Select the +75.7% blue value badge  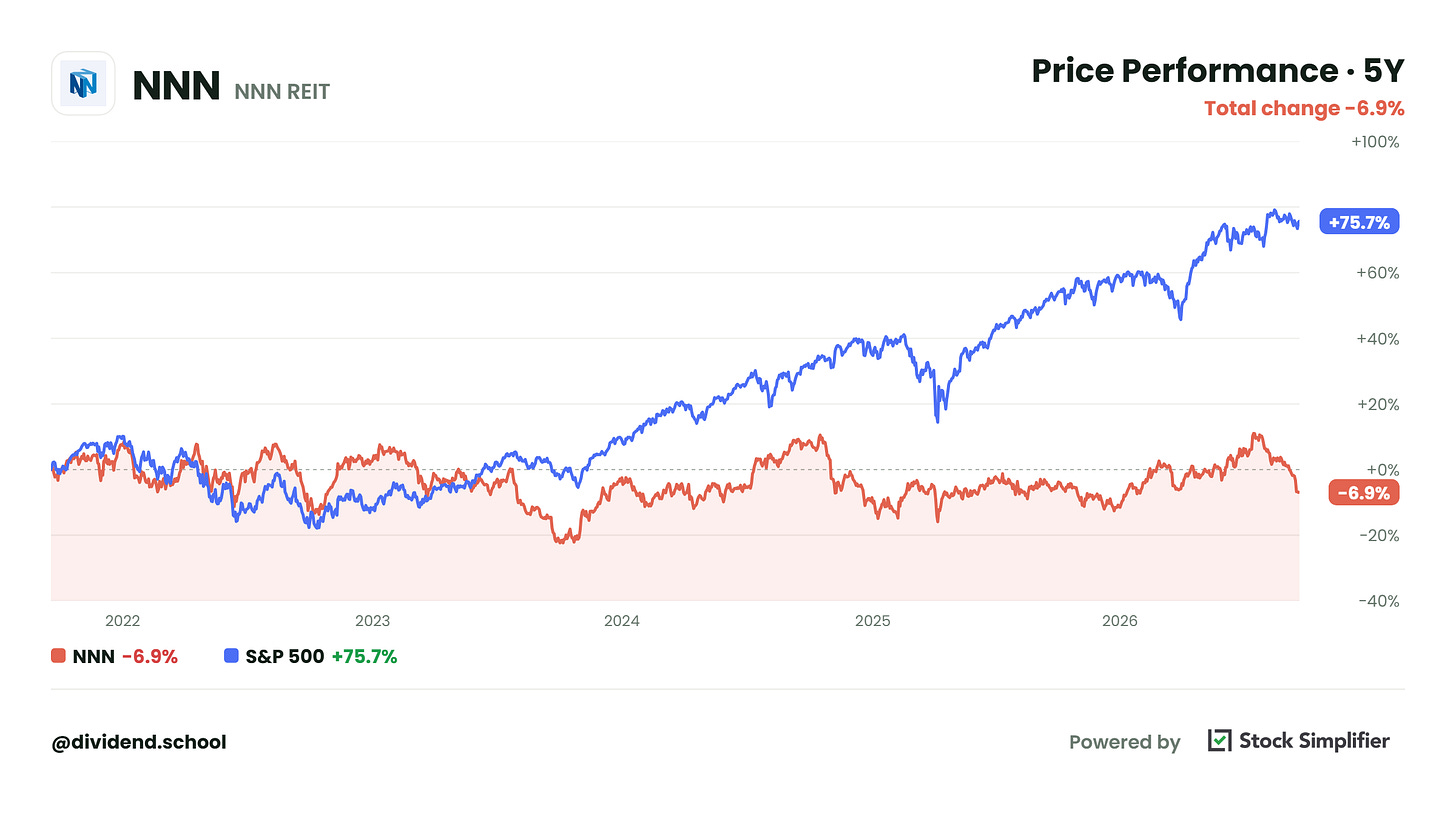tap(1359, 222)
